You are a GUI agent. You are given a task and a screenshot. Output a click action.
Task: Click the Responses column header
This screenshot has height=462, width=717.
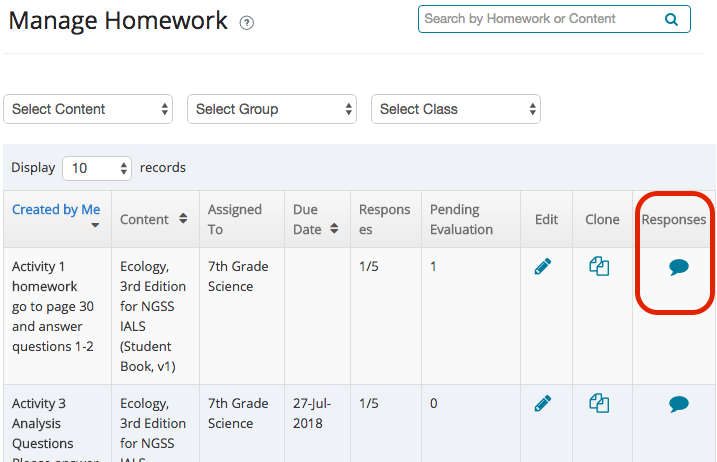(674, 219)
